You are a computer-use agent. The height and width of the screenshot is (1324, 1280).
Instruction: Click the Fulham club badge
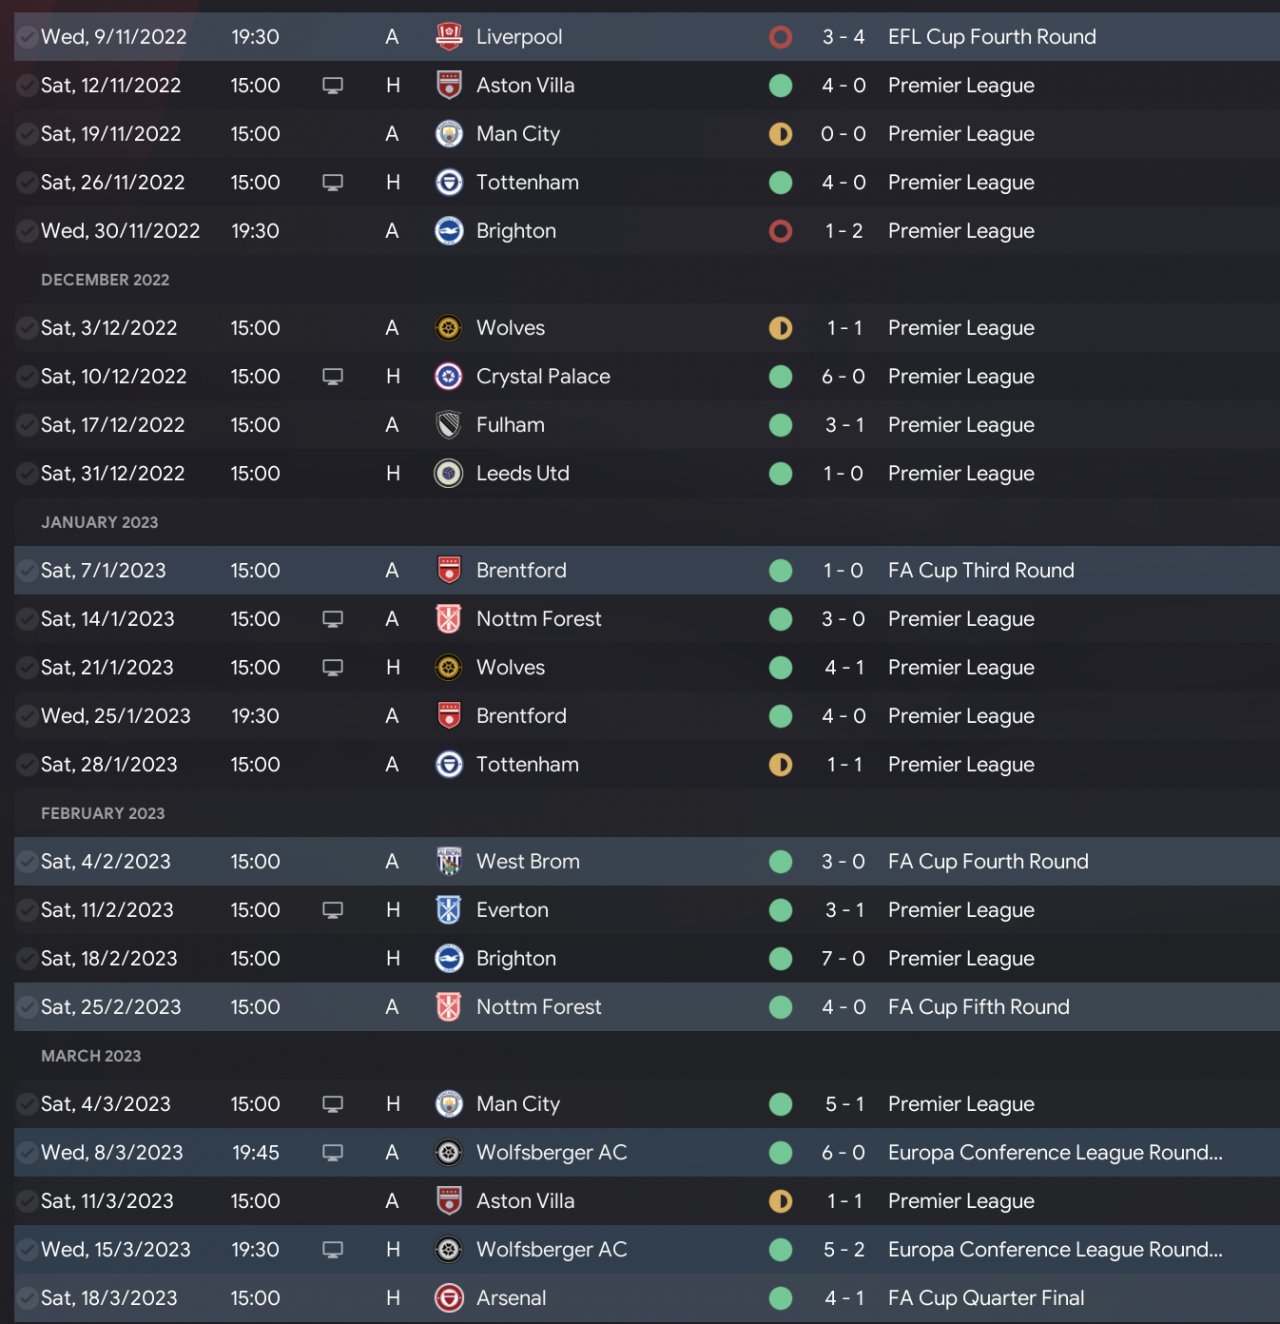(449, 425)
